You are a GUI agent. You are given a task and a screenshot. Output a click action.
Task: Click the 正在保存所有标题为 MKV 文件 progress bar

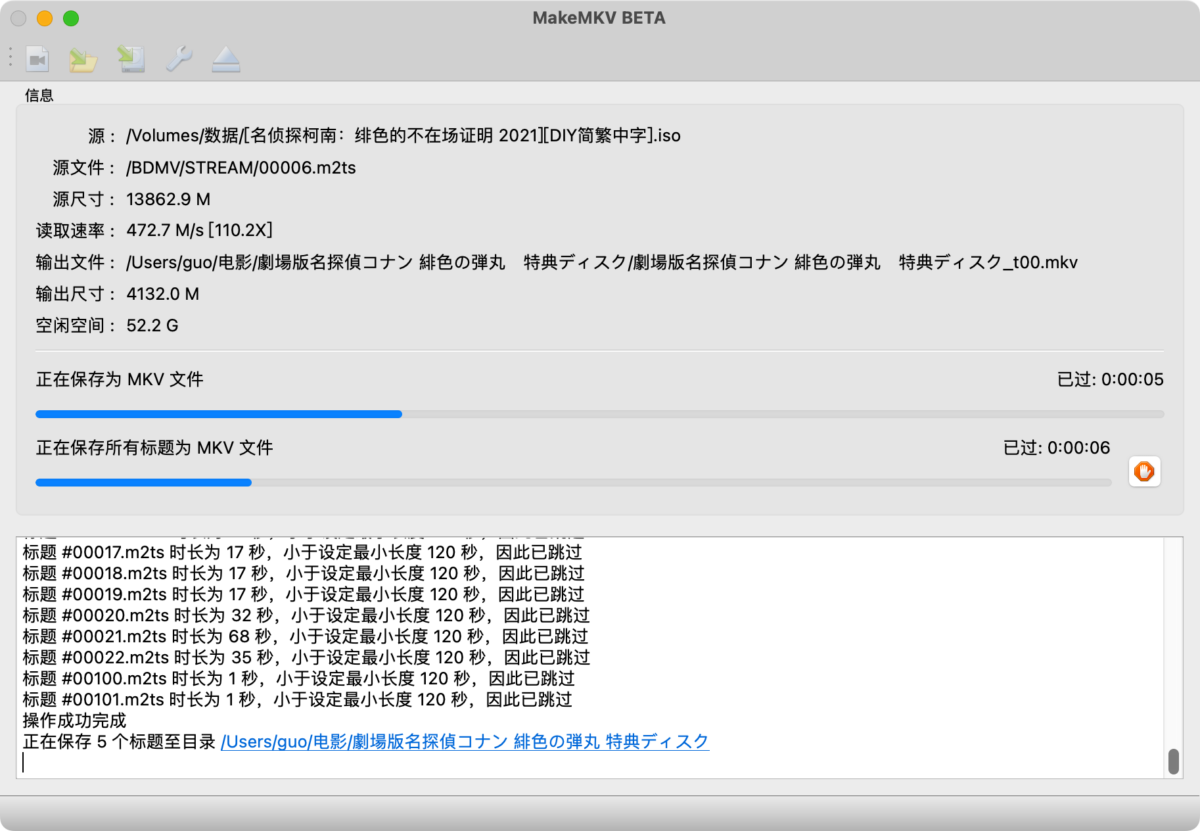574,482
